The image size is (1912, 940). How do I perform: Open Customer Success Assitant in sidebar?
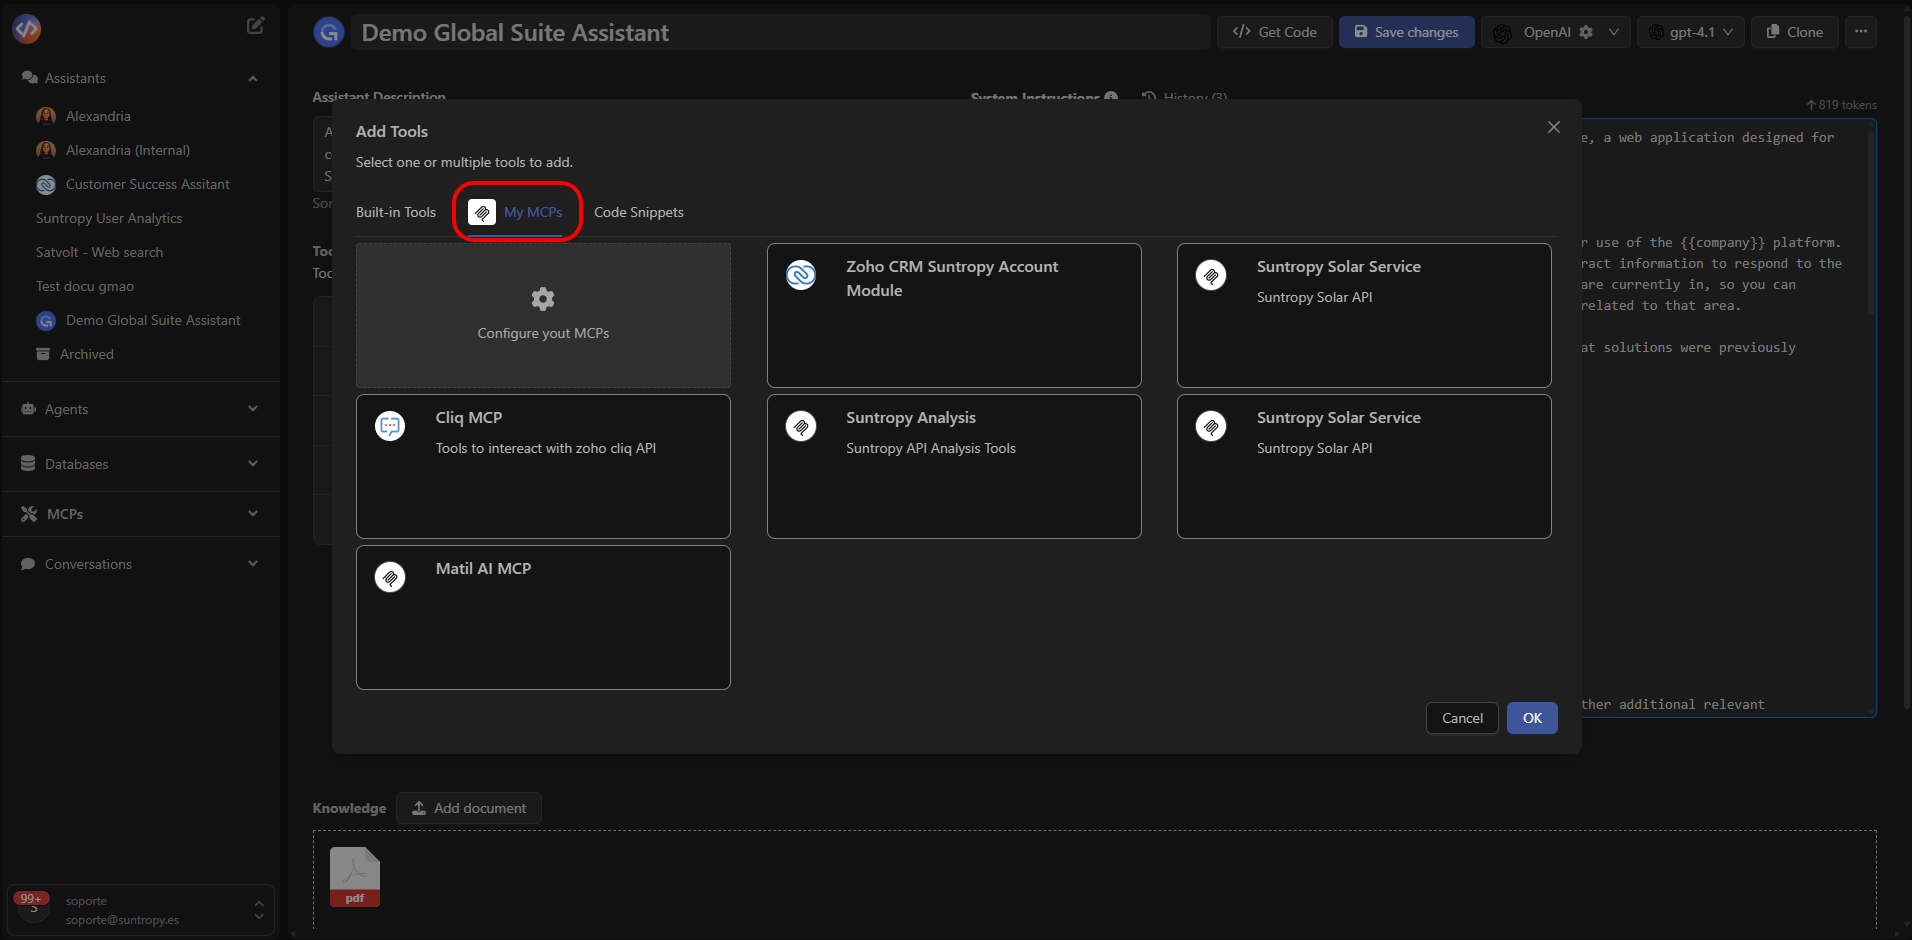pyautogui.click(x=147, y=184)
